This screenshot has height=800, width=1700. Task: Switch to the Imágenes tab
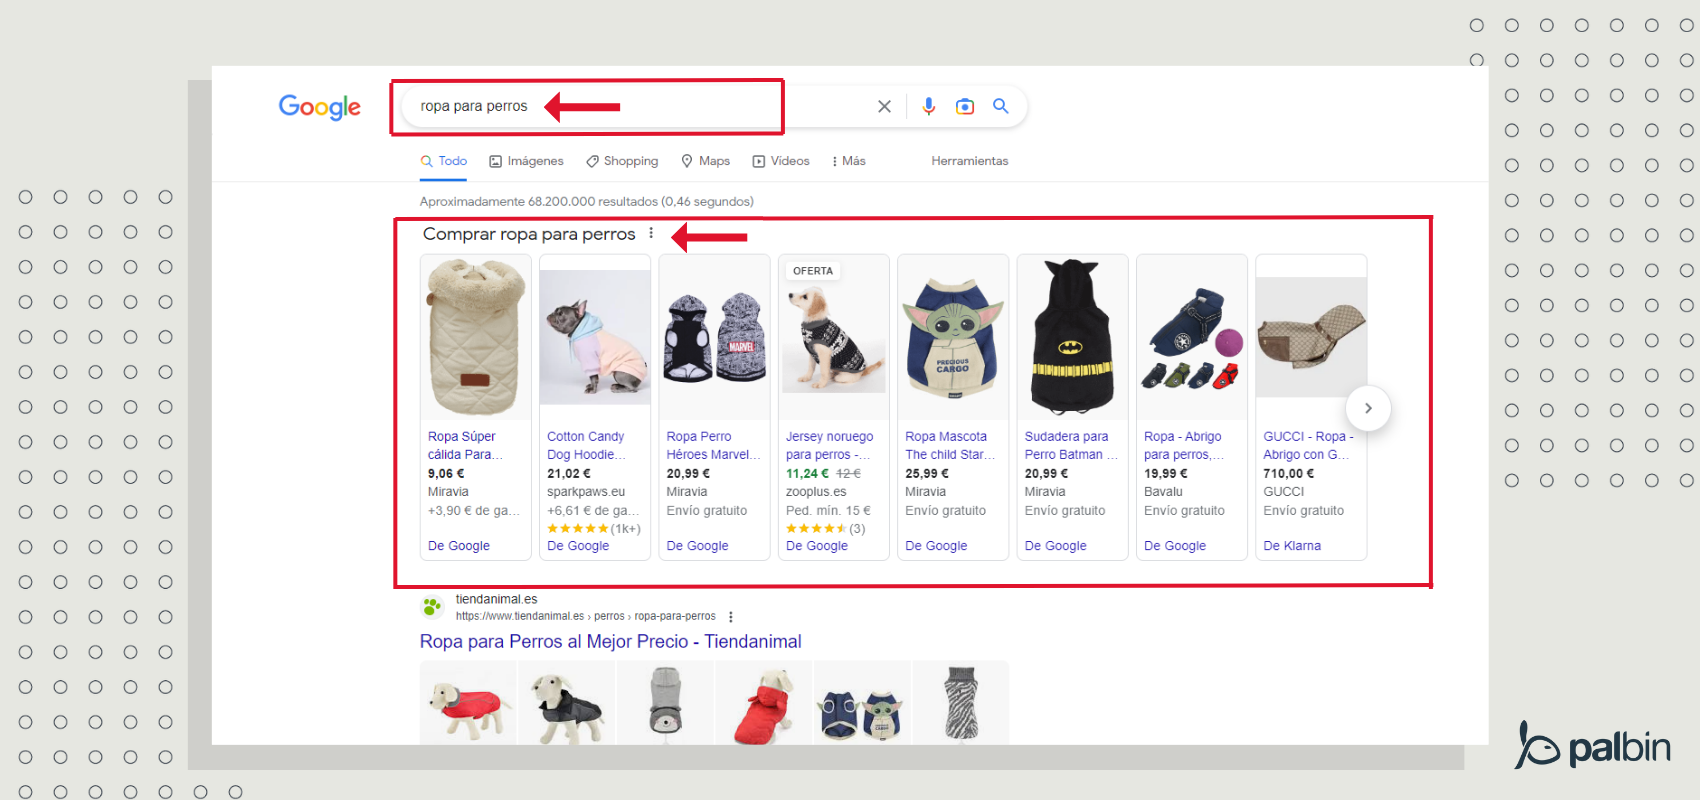tap(526, 161)
